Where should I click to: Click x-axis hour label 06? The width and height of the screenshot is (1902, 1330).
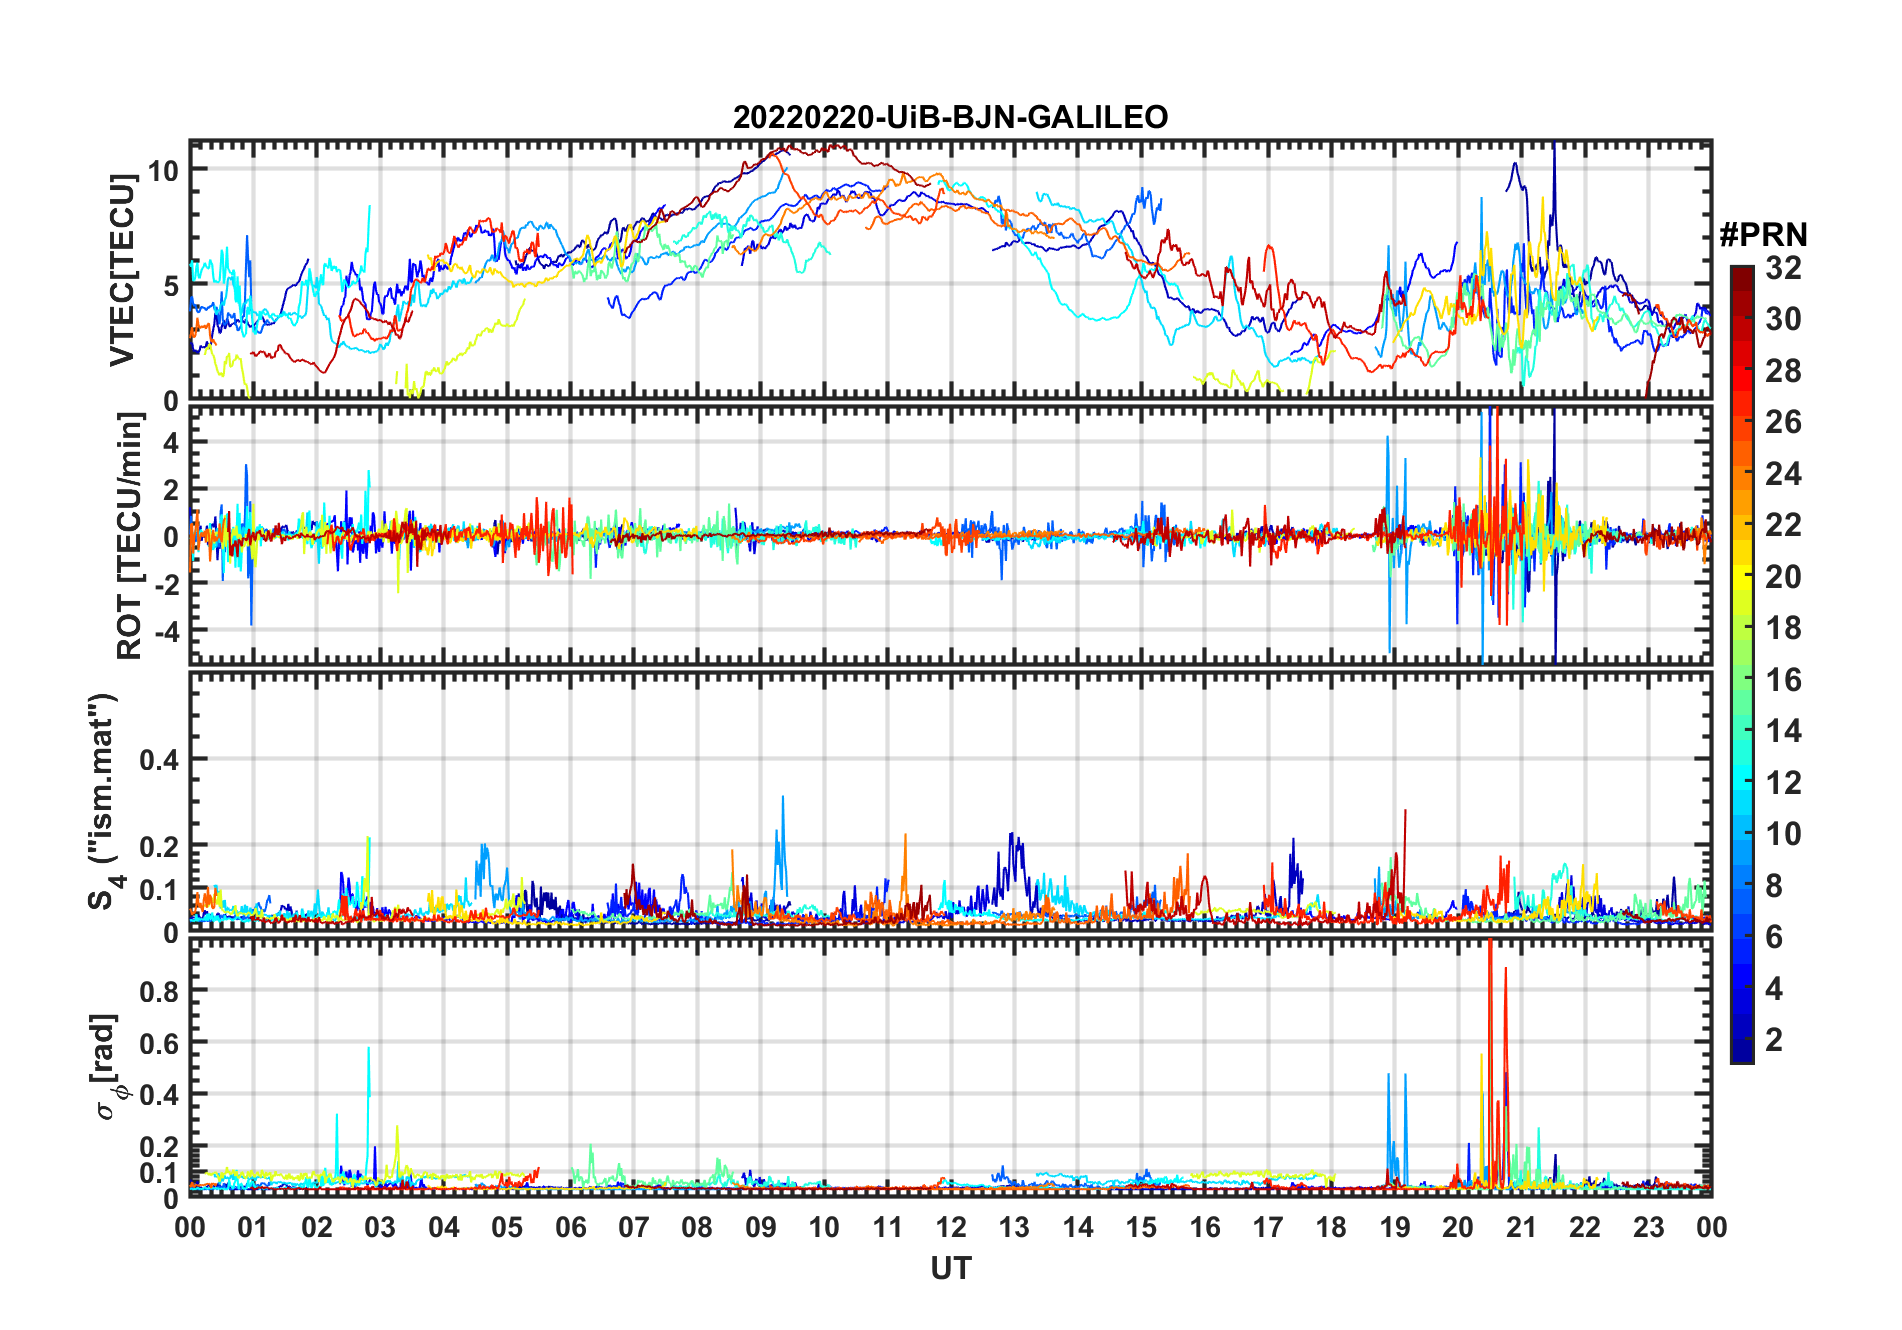(x=571, y=1227)
